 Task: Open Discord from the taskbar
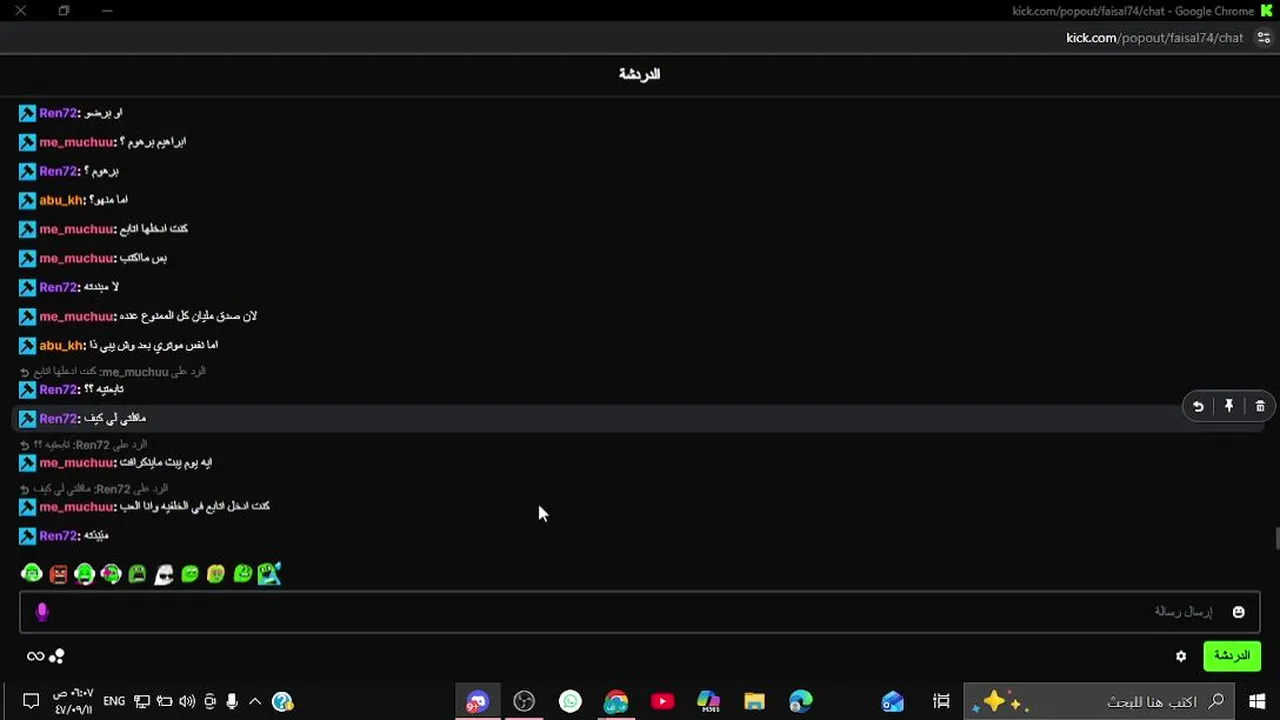477,701
